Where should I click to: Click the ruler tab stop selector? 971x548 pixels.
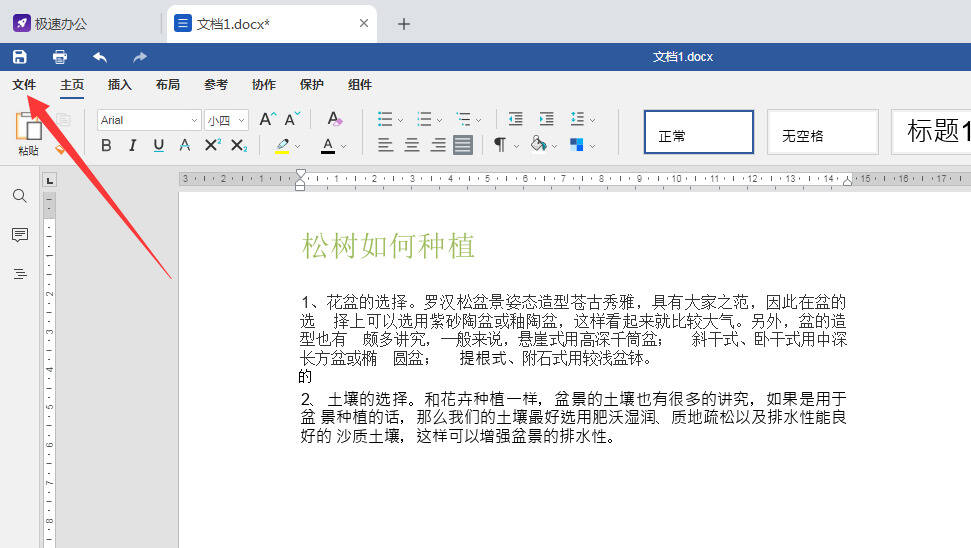(x=50, y=180)
